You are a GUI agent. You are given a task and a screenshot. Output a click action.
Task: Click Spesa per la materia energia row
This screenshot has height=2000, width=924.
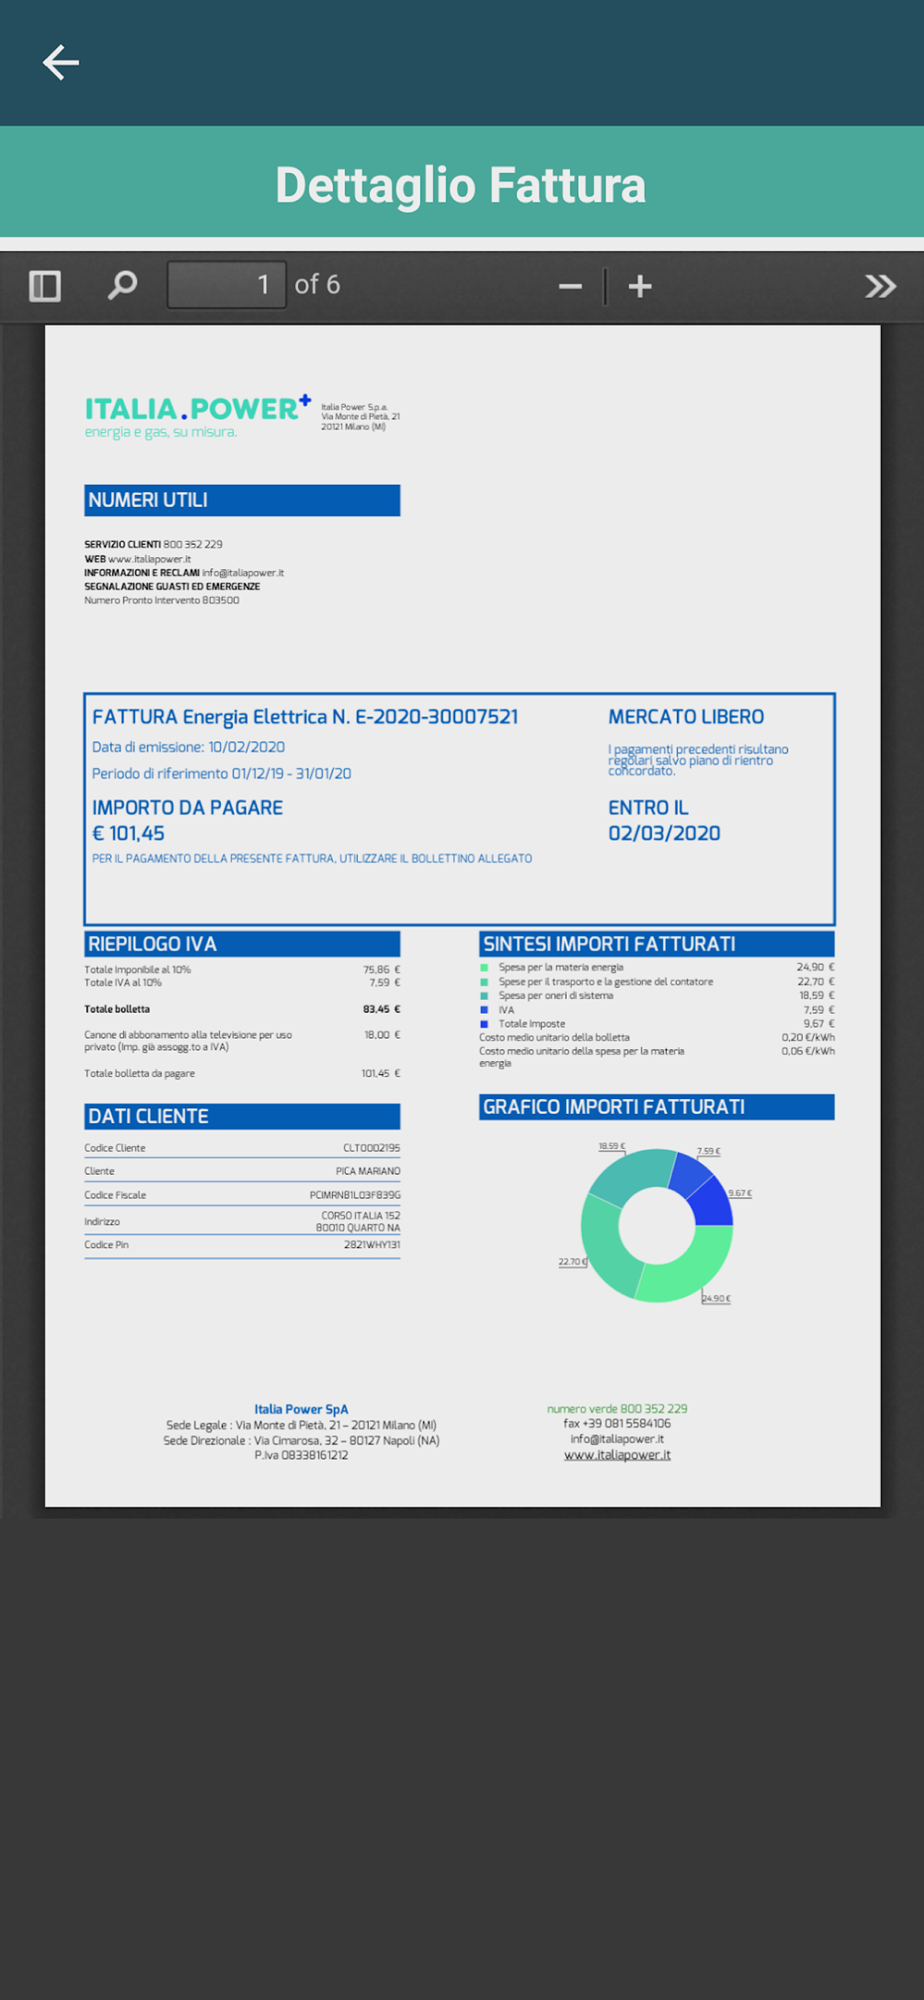(657, 967)
